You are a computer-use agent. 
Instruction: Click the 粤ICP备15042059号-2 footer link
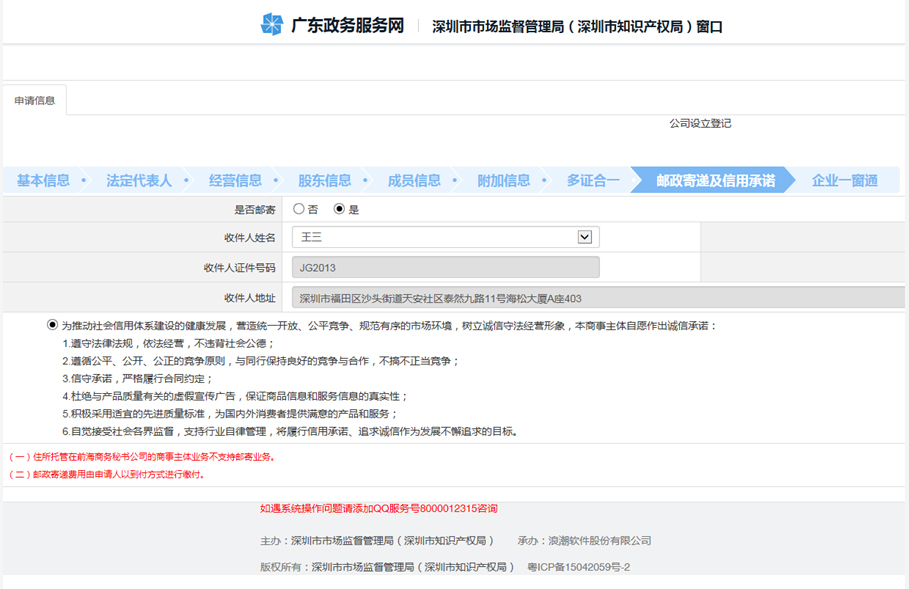click(x=579, y=567)
